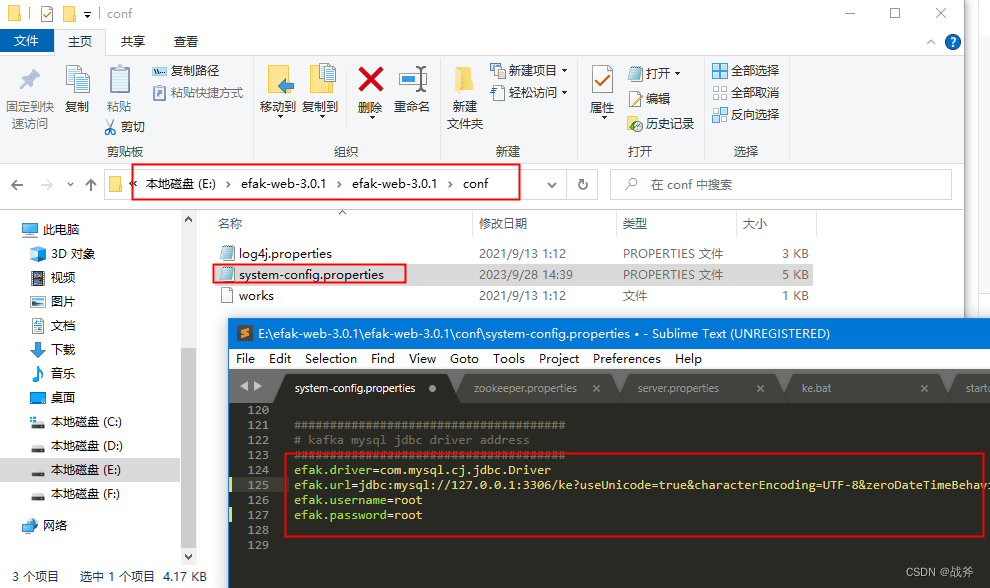The image size is (990, 588).
Task: Open Network (网络) in sidebar
Action: (x=45, y=525)
